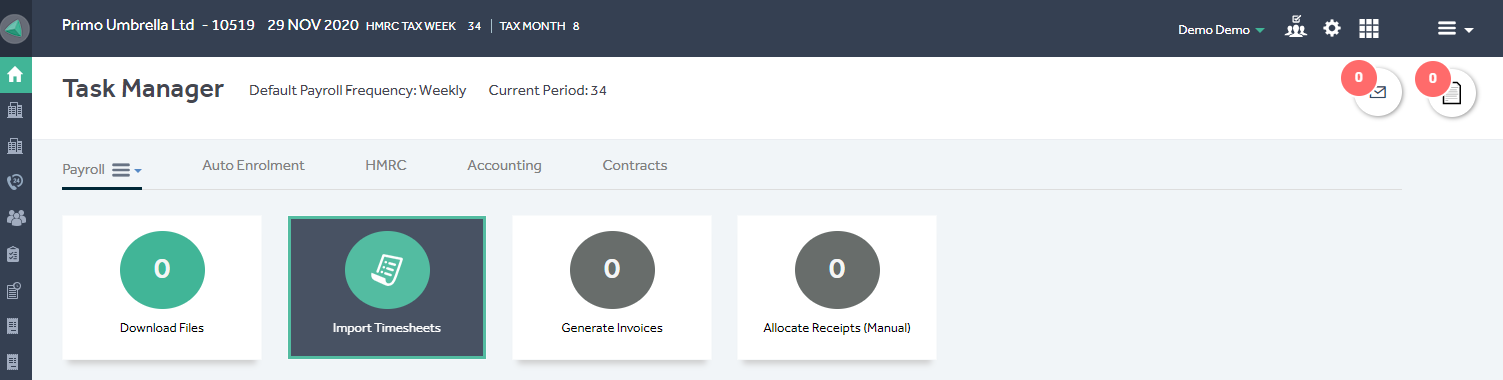Open the Allocate Receipts (Manual) tile
The width and height of the screenshot is (1503, 380).
pos(837,287)
